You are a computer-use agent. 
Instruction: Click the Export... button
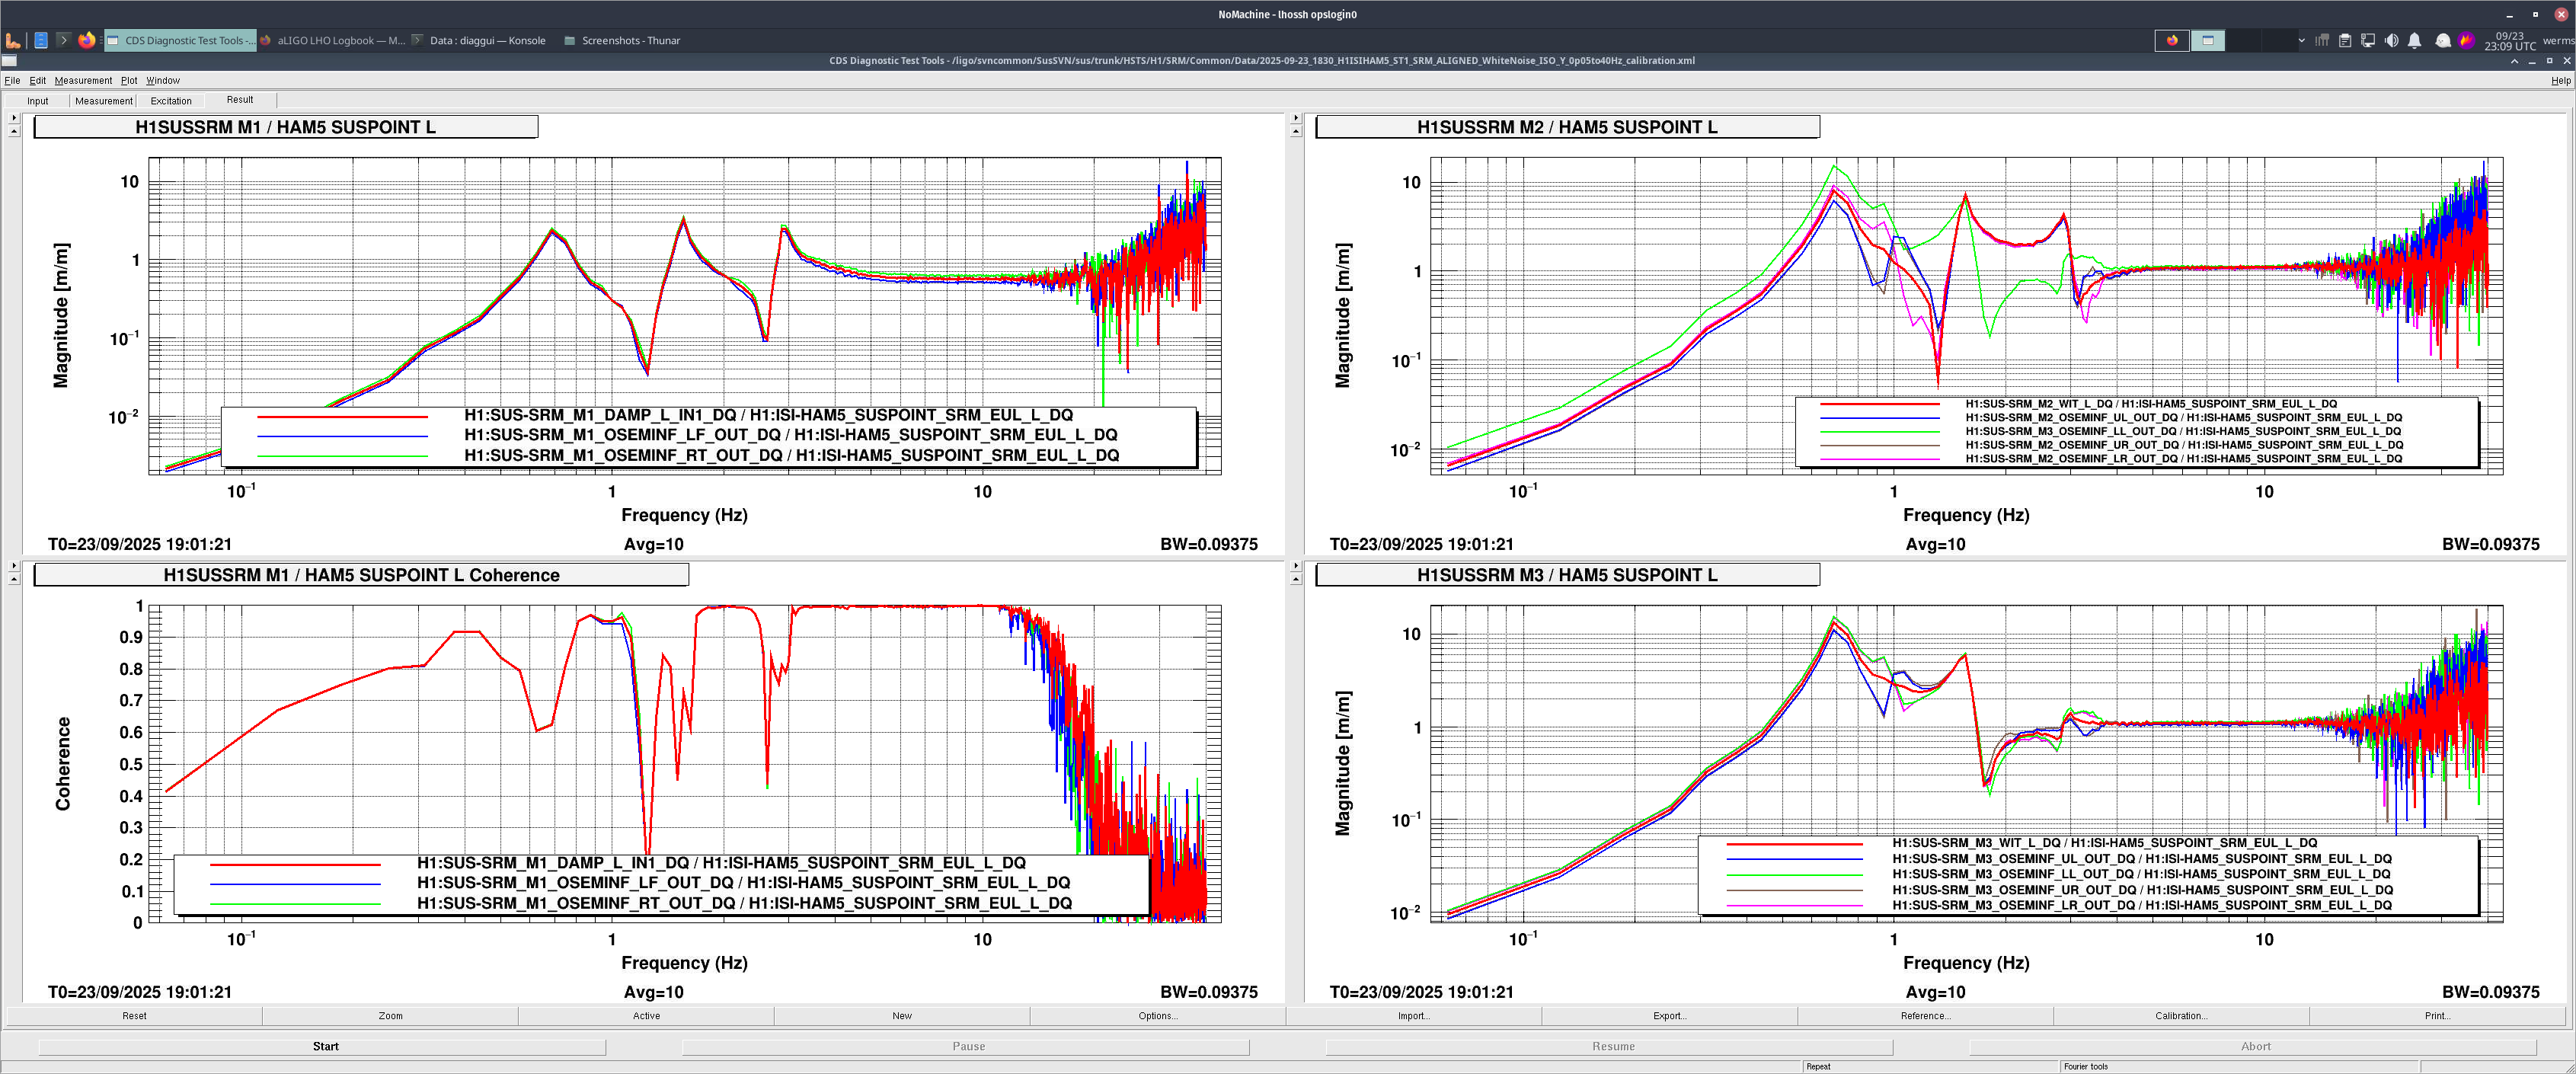point(1669,1016)
